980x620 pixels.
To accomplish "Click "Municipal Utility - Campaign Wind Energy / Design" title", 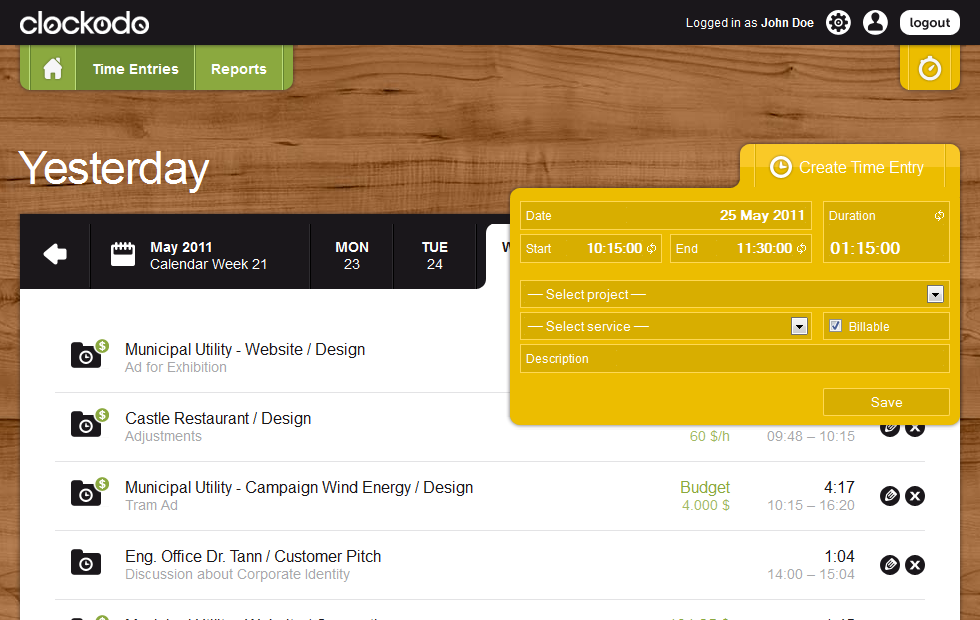I will tap(299, 488).
